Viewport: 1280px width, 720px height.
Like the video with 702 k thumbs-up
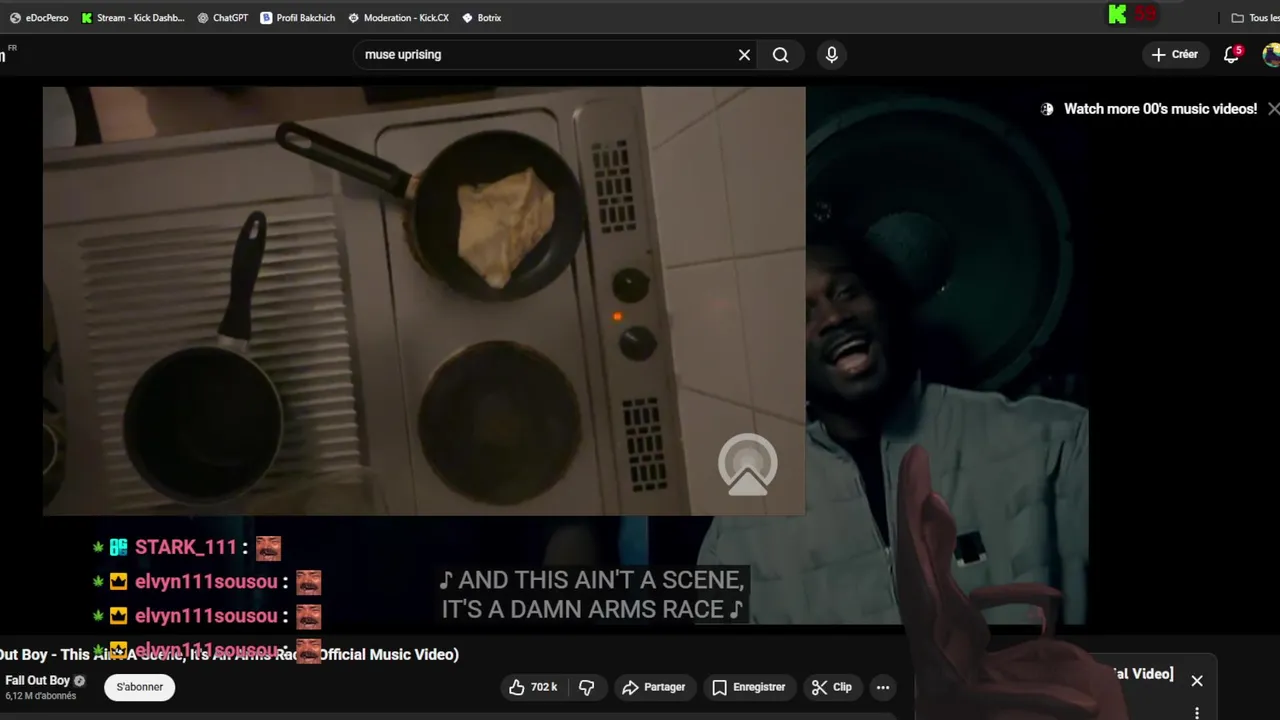[533, 687]
